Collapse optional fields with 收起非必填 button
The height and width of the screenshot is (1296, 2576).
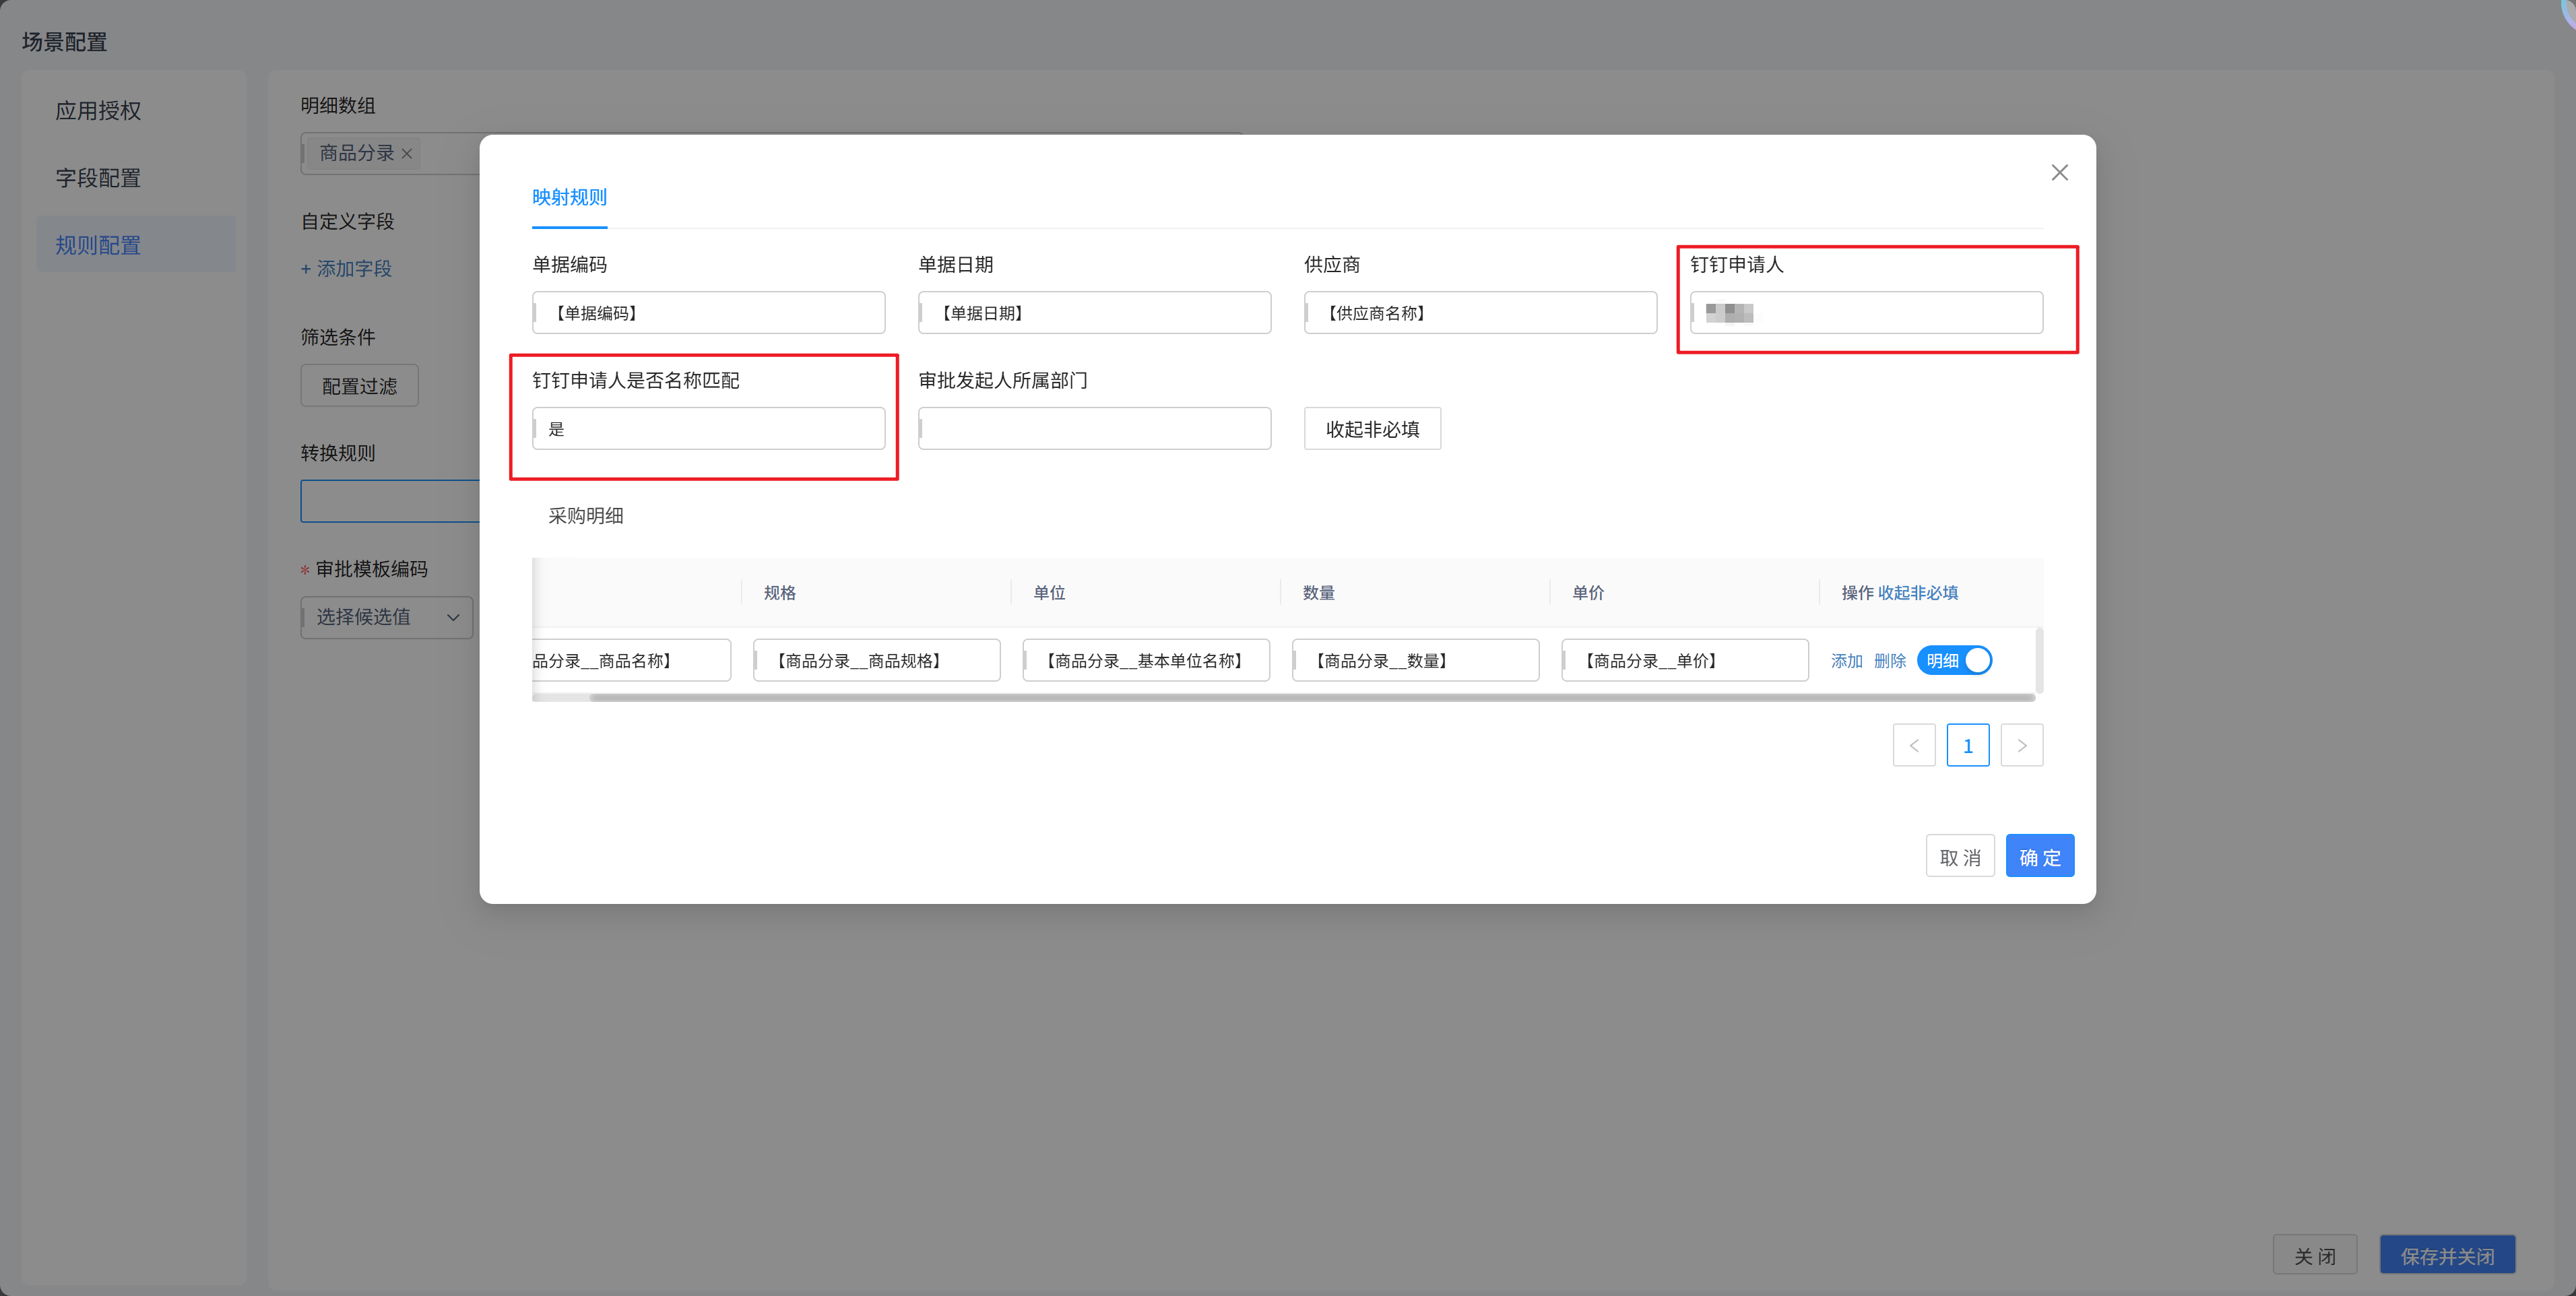coord(1371,429)
